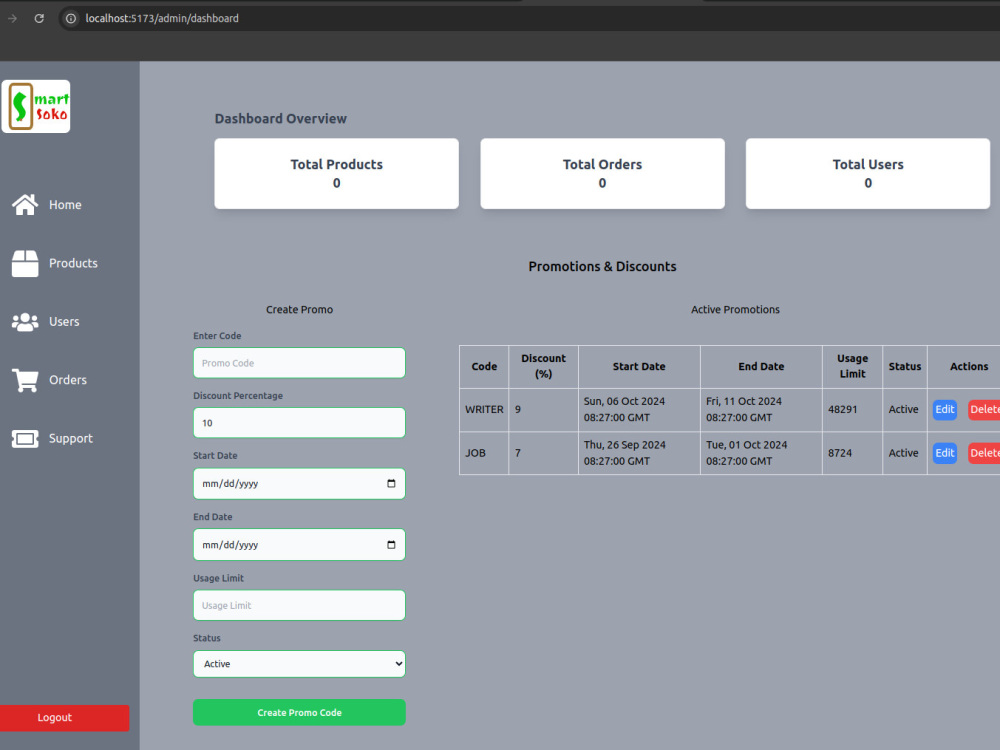This screenshot has height=750, width=1000.
Task: Click the browser address bar URL
Action: coord(162,18)
